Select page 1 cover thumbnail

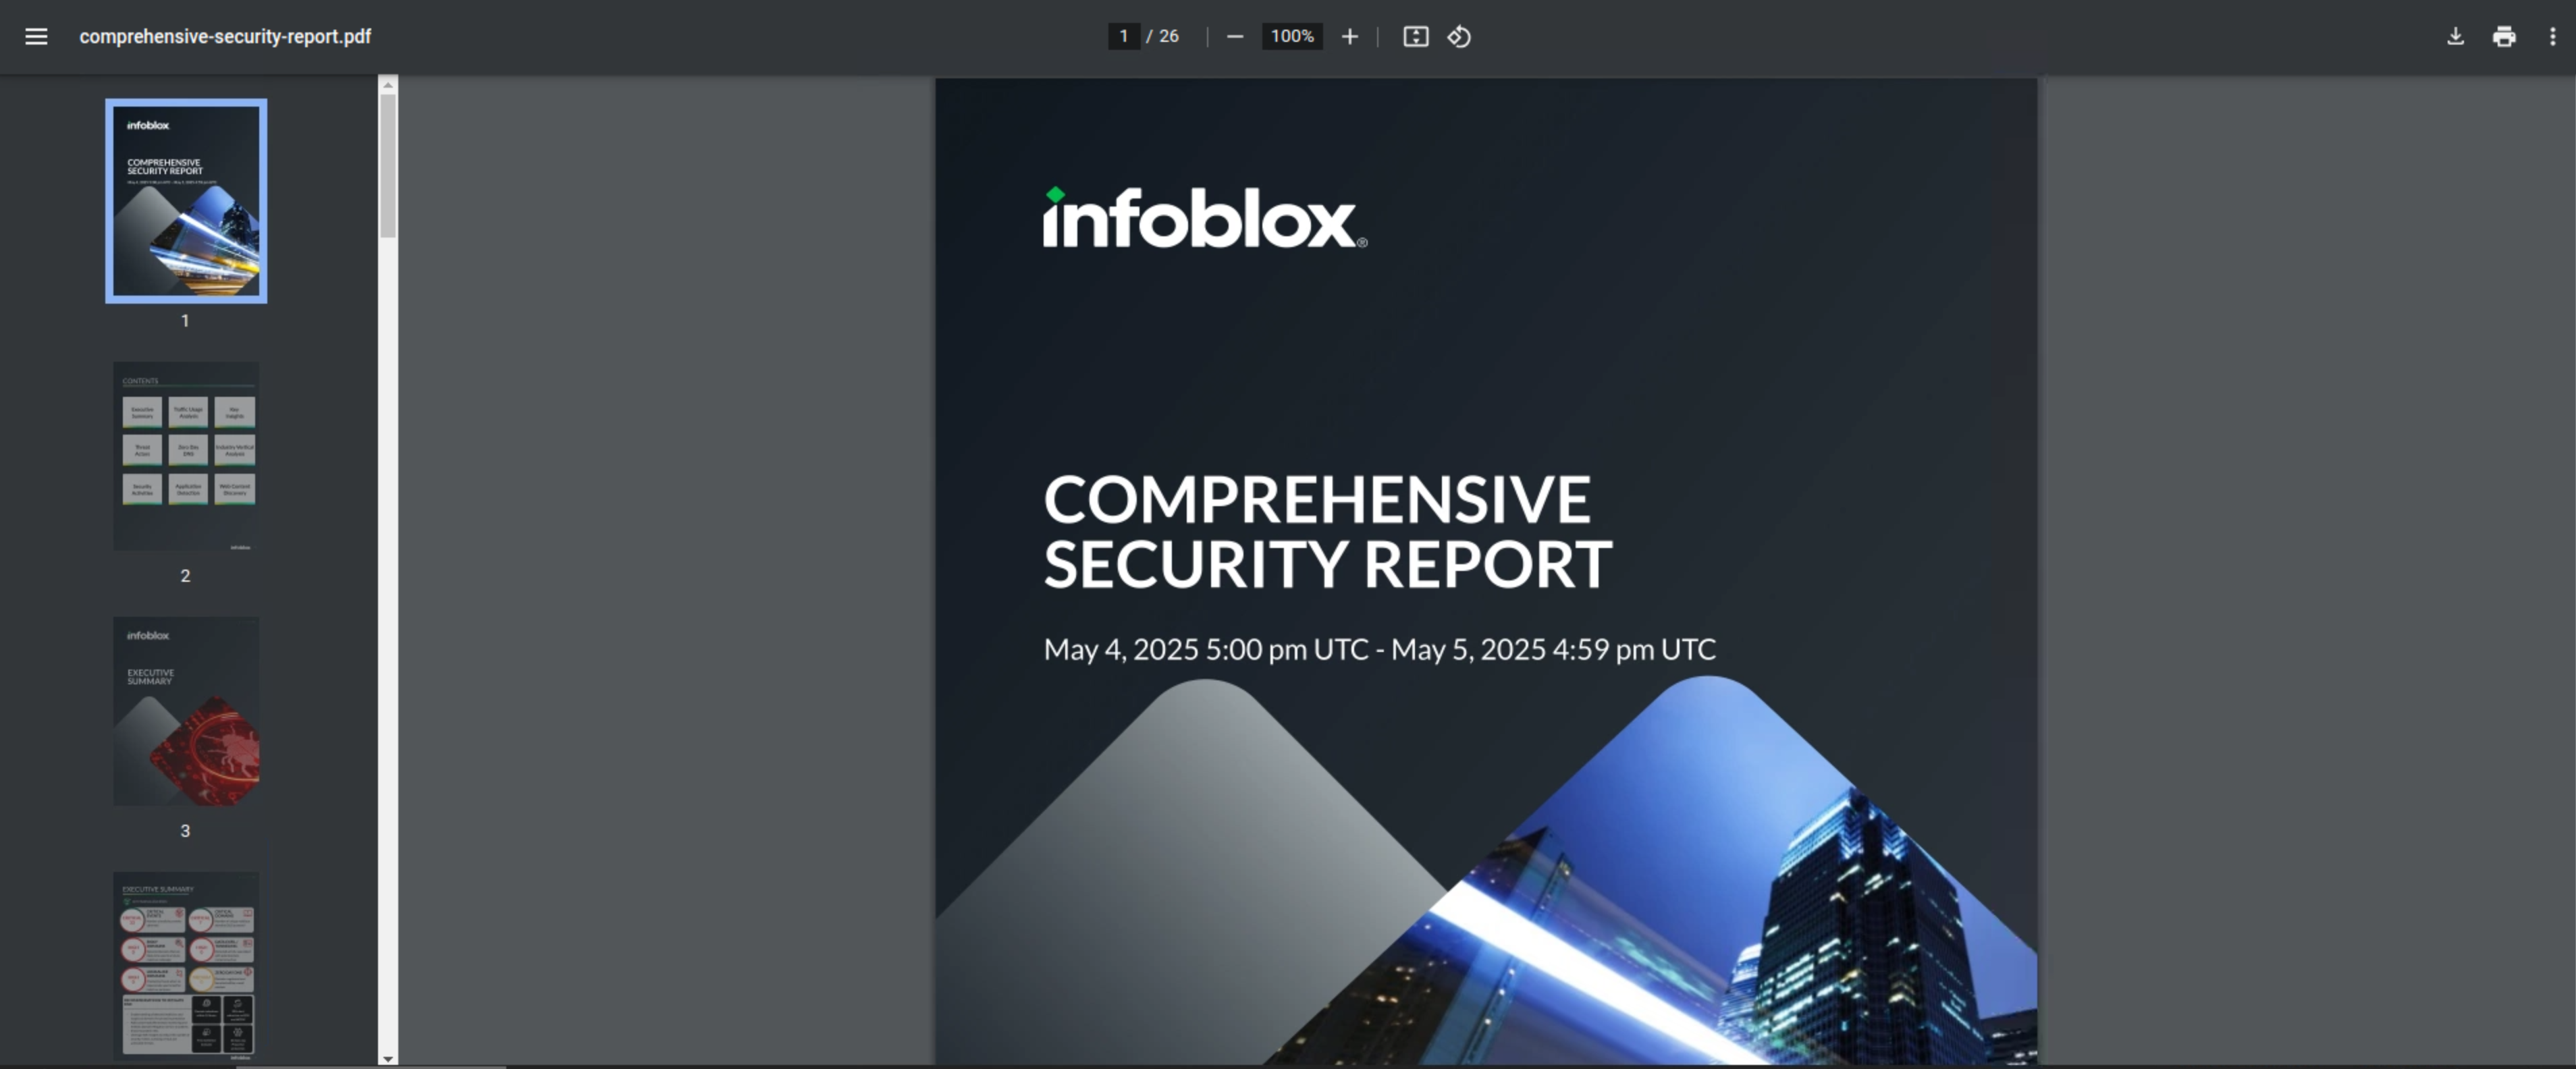pyautogui.click(x=186, y=201)
